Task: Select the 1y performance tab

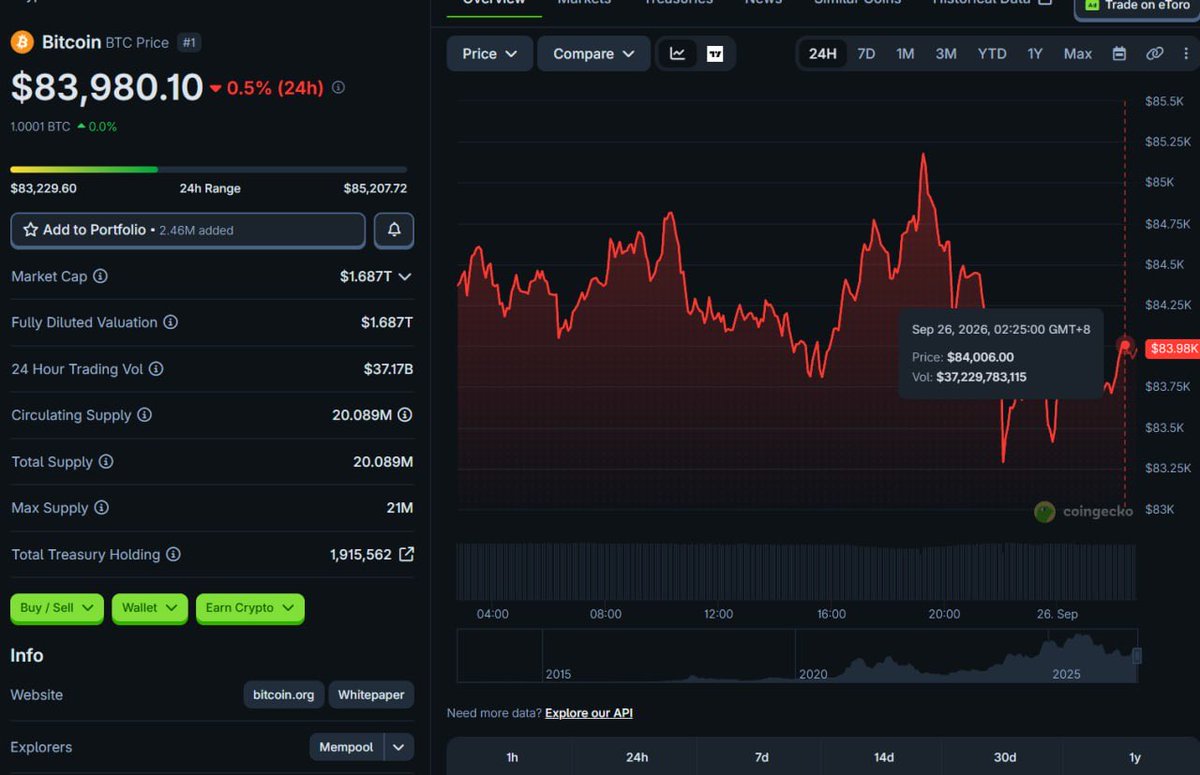Action: [1135, 757]
